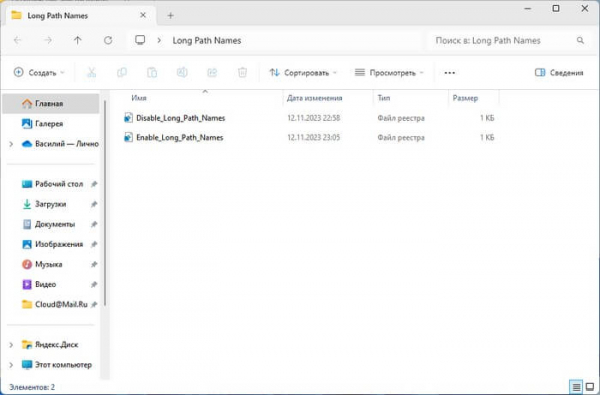Open Видео in the sidebar
This screenshot has height=395, width=600.
51,284
